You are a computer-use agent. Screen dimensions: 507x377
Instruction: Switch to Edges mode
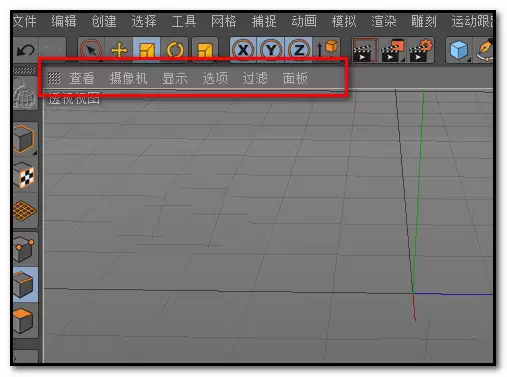[x=25, y=284]
